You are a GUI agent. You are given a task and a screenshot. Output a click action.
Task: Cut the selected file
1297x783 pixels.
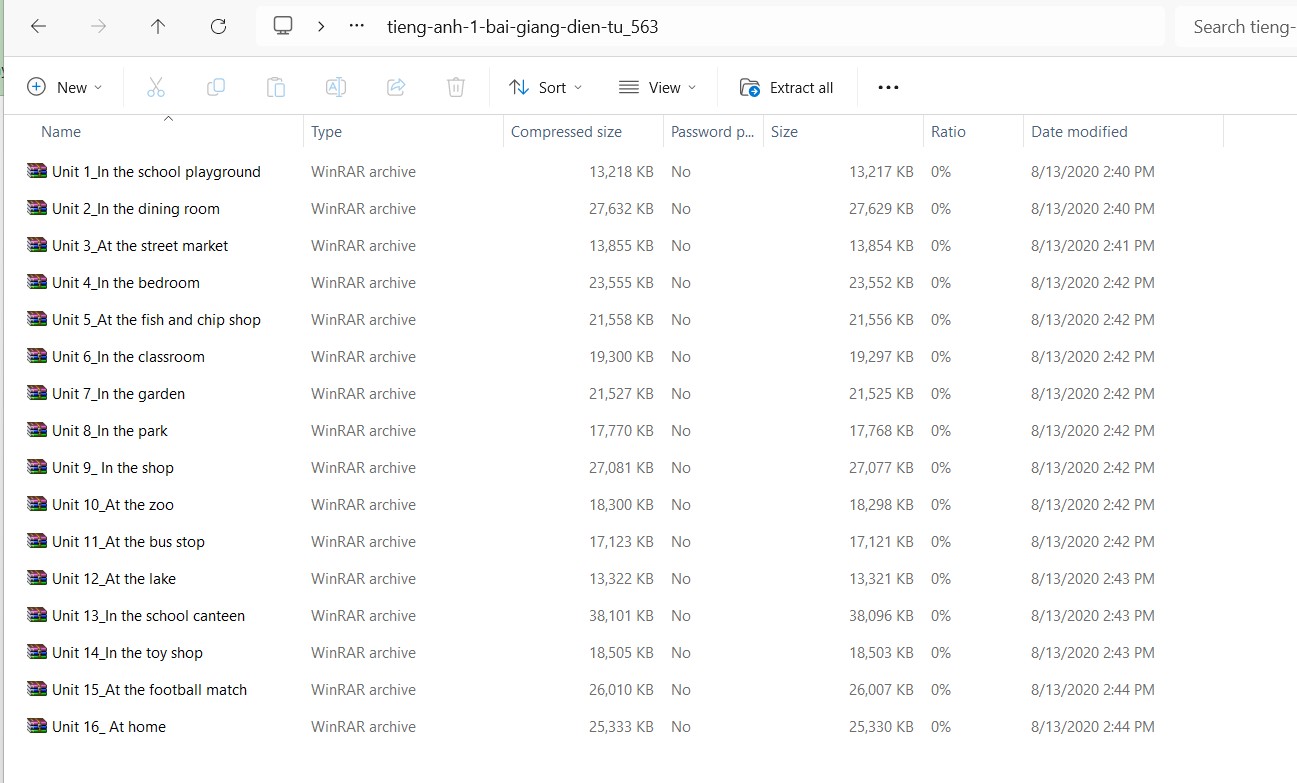(156, 87)
